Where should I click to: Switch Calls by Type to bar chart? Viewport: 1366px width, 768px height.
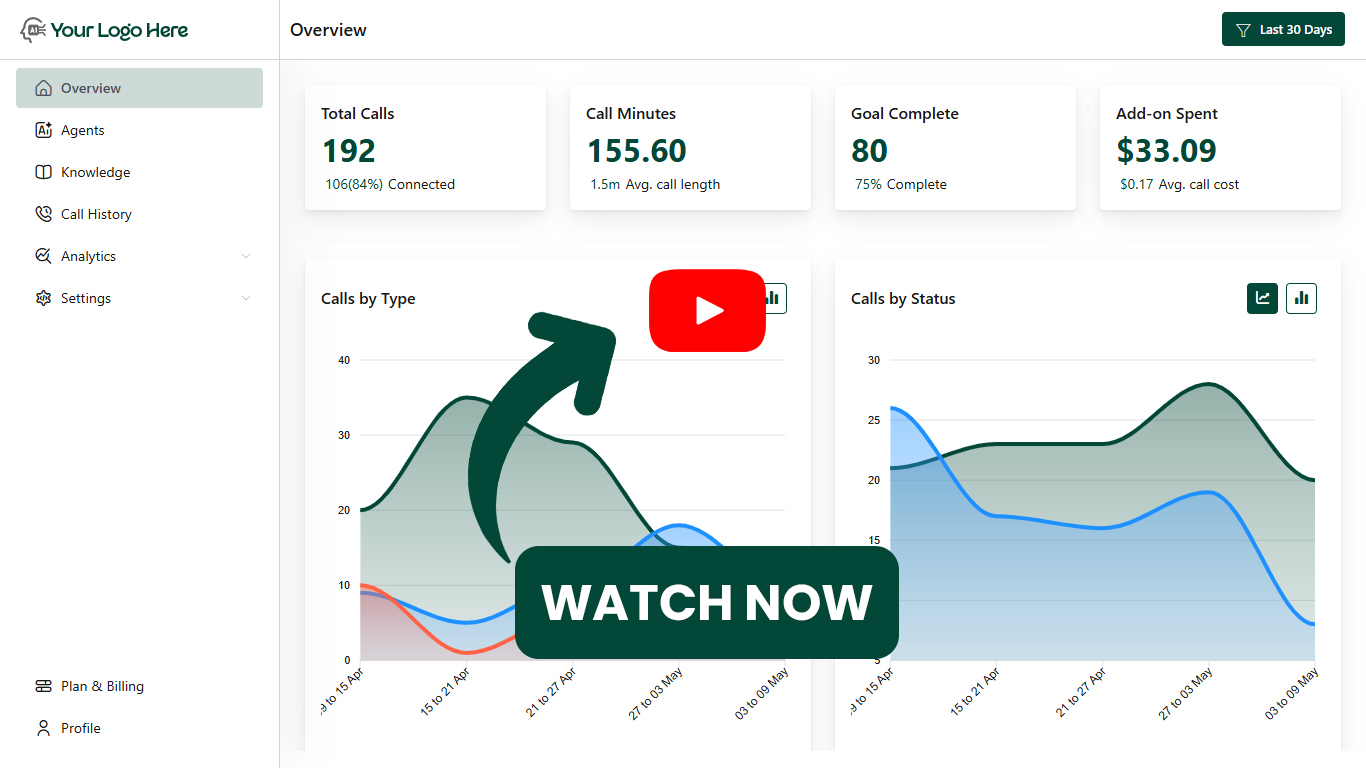(773, 298)
